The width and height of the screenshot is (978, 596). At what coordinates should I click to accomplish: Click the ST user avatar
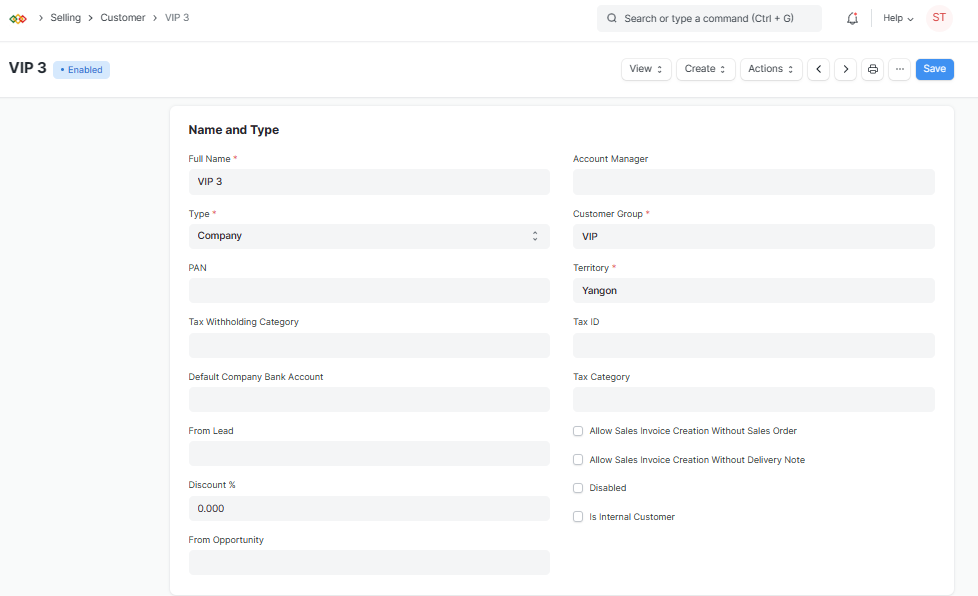coord(938,17)
